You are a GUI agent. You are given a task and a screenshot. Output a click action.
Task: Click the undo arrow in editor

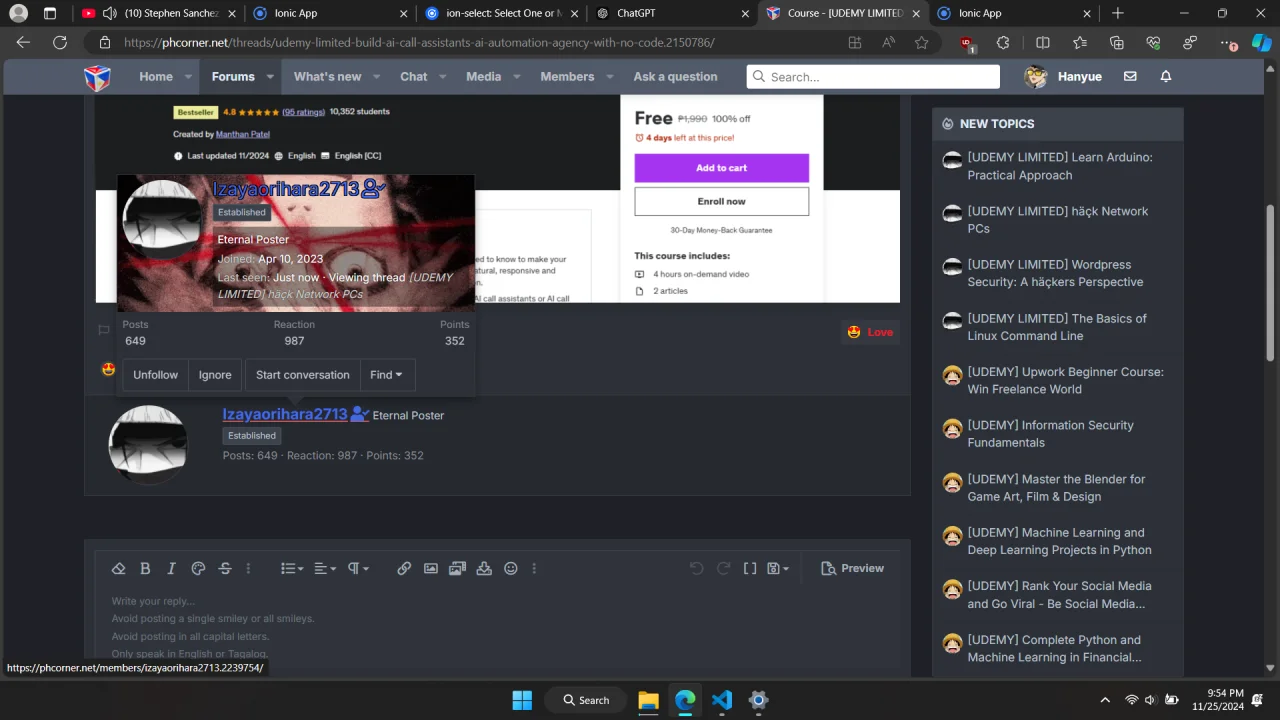(x=697, y=568)
